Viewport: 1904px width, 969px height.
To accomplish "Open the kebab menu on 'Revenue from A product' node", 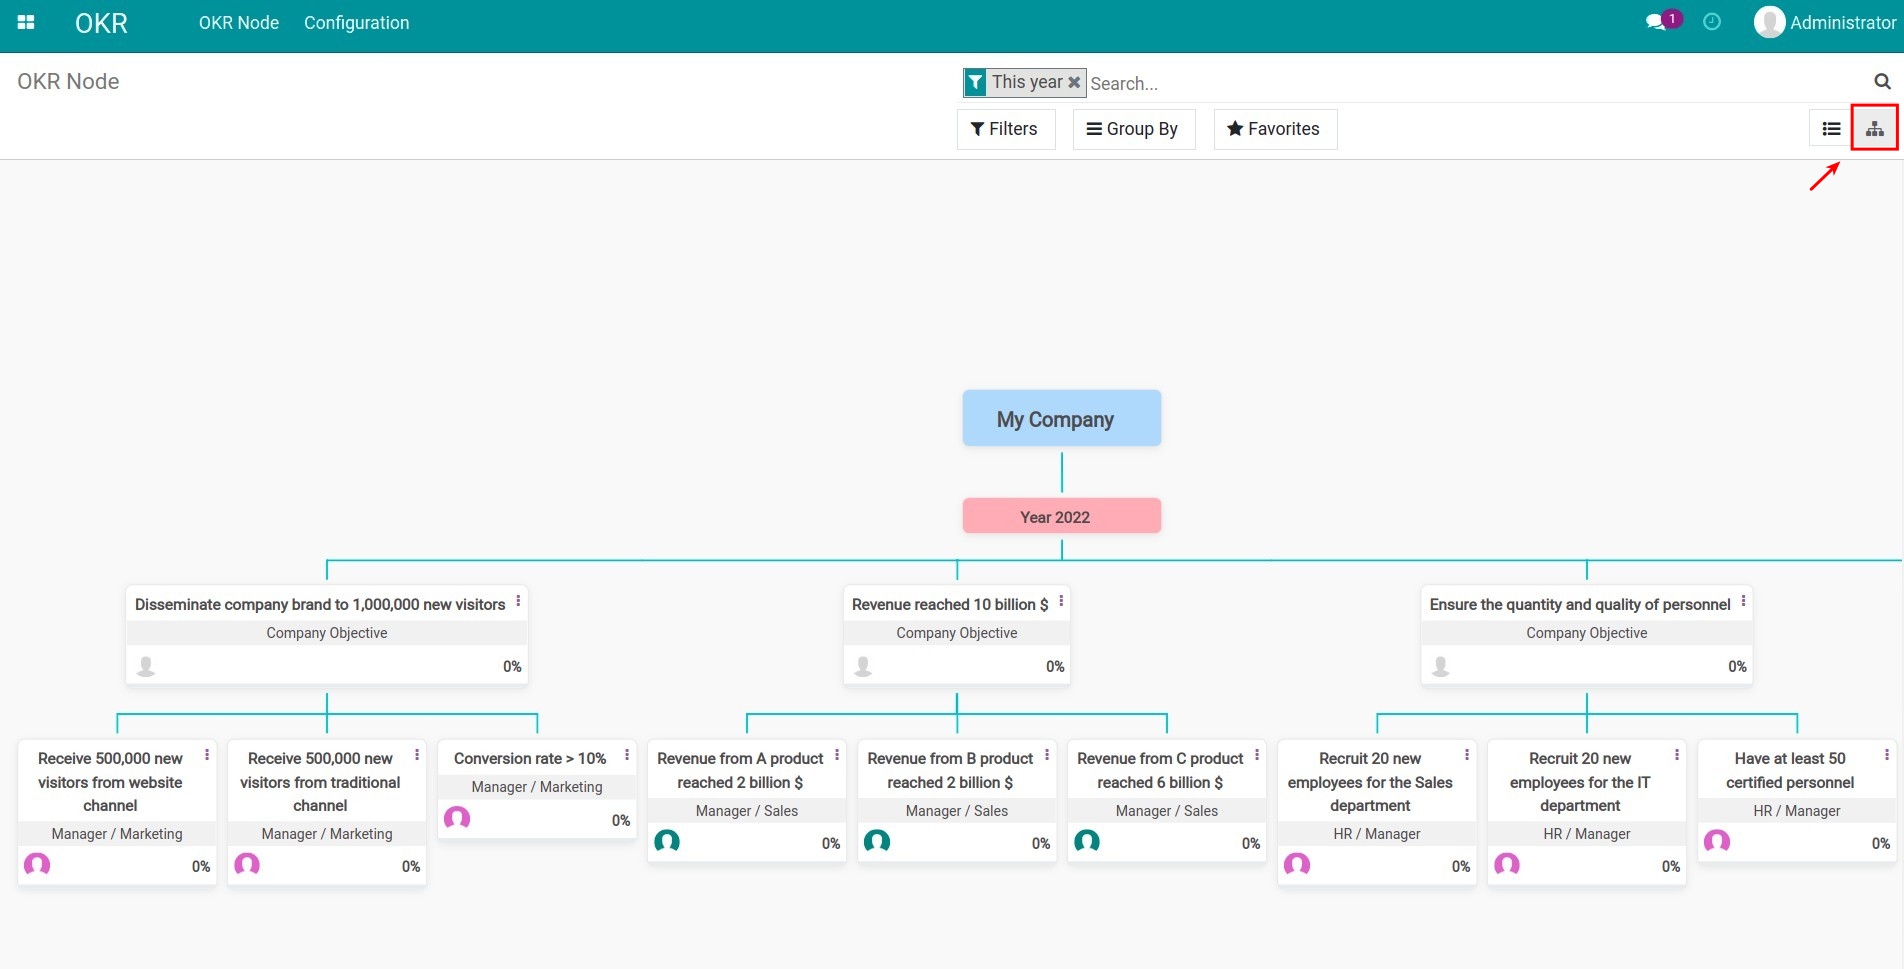I will coord(837,756).
